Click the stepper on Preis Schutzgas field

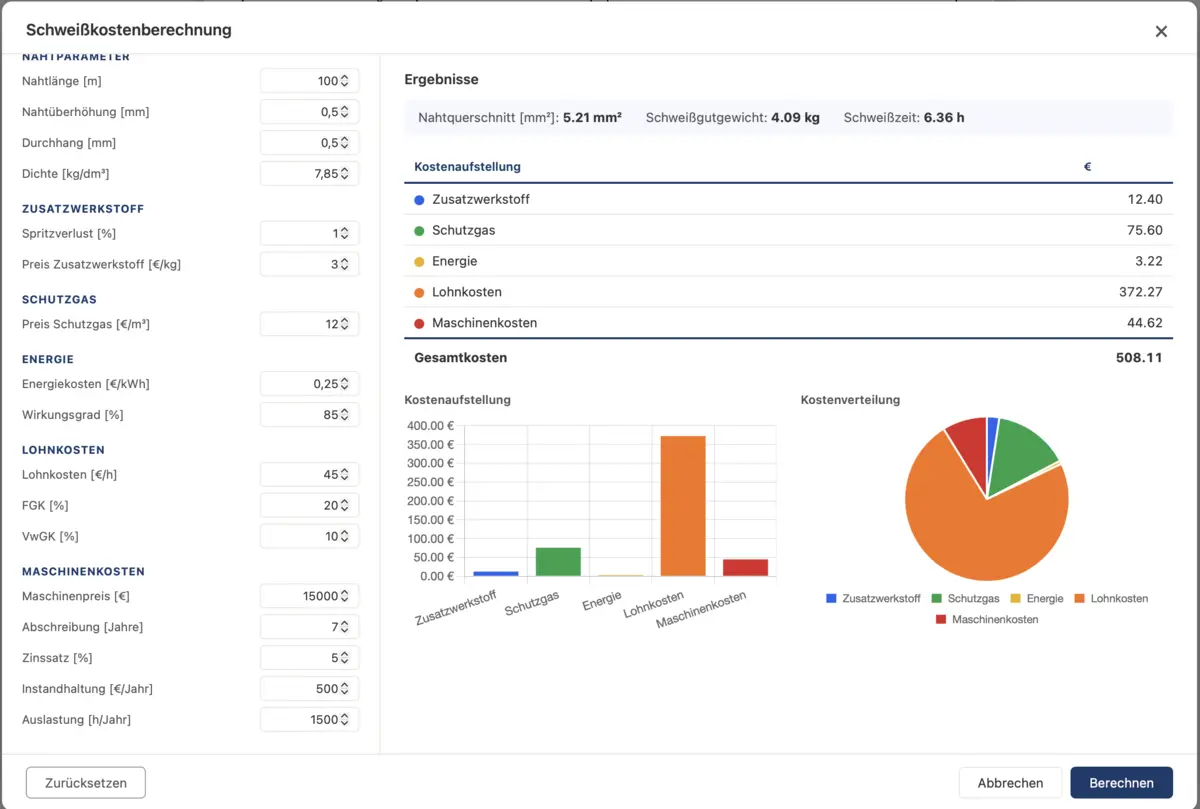click(x=344, y=324)
